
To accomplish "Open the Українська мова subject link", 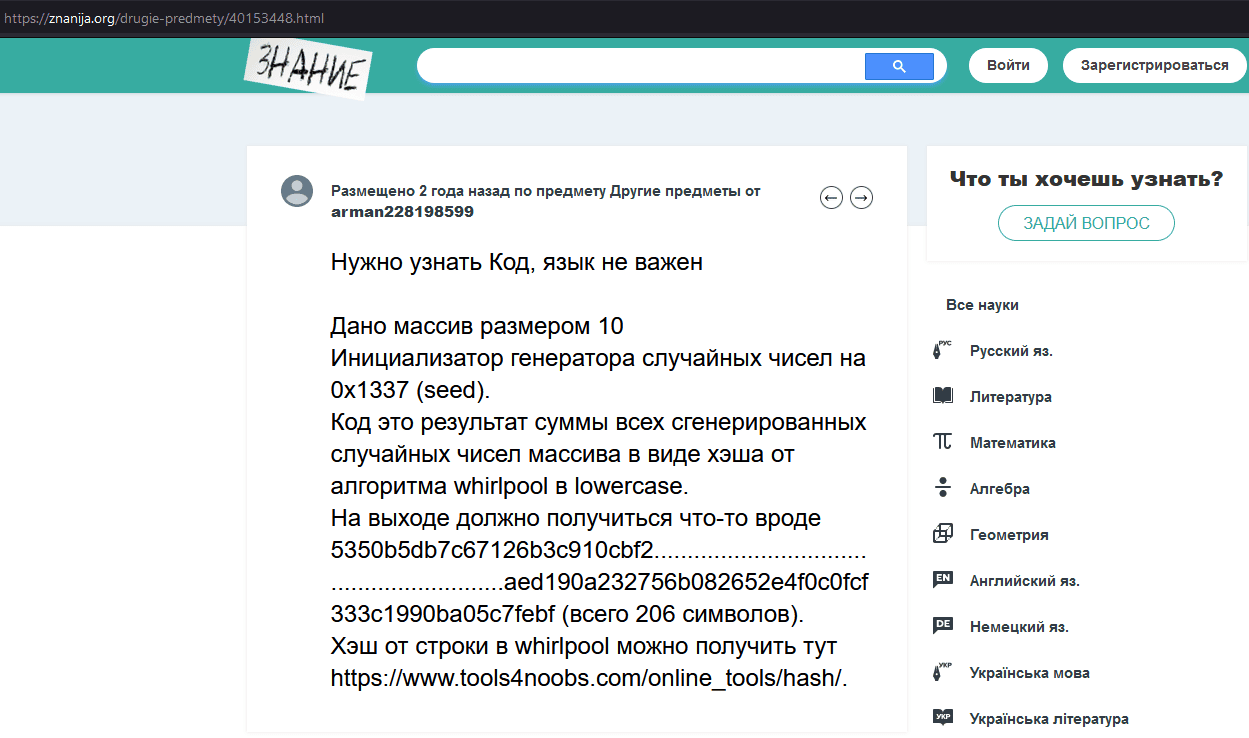I will [1029, 673].
